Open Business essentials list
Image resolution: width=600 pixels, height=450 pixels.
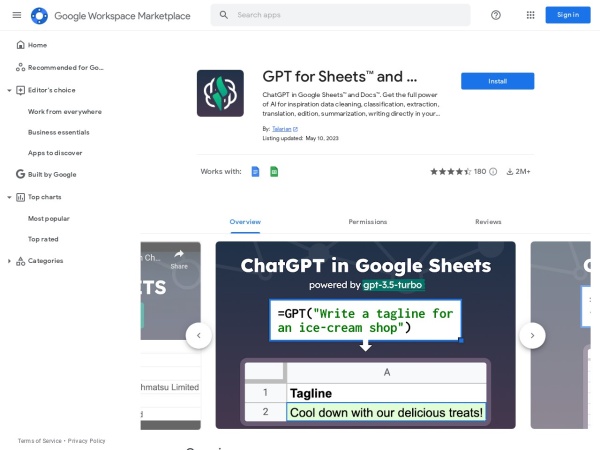tap(59, 132)
